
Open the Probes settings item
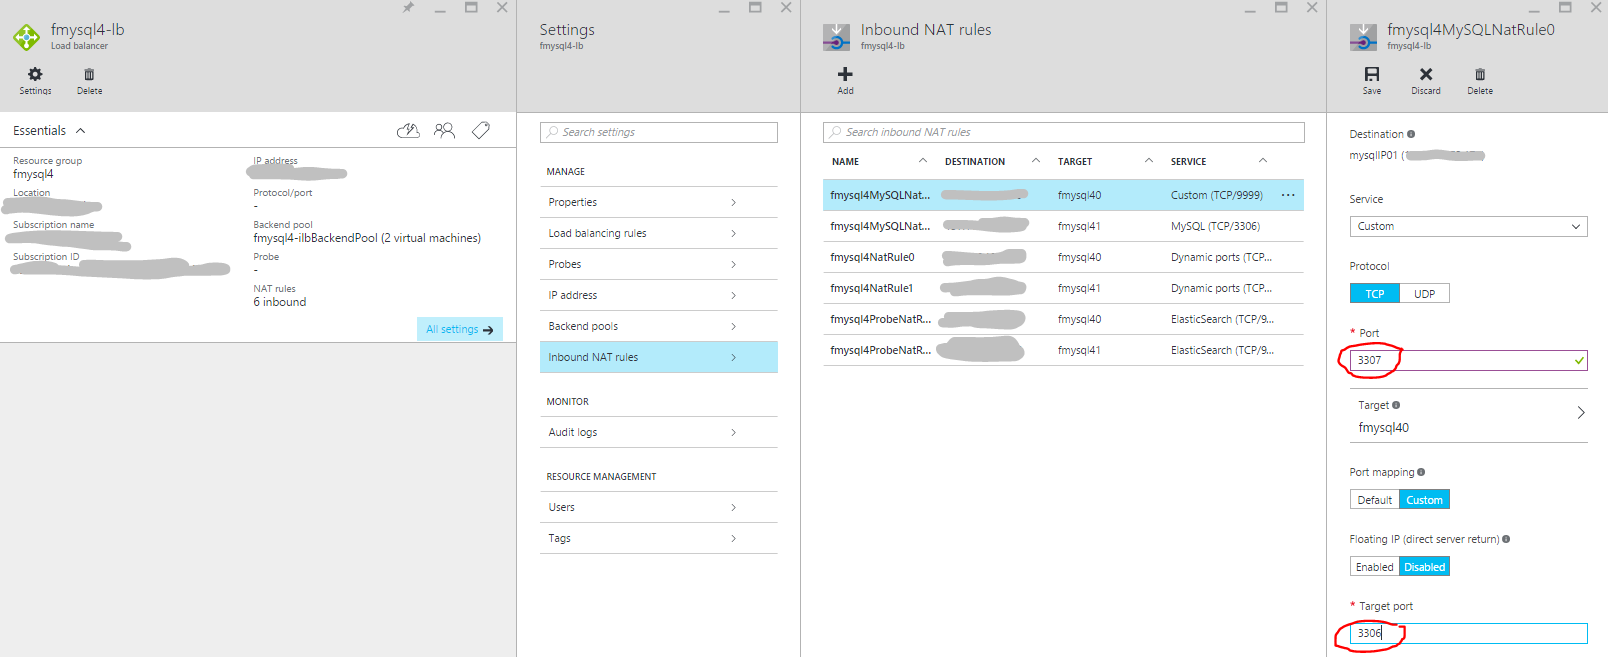(x=658, y=264)
